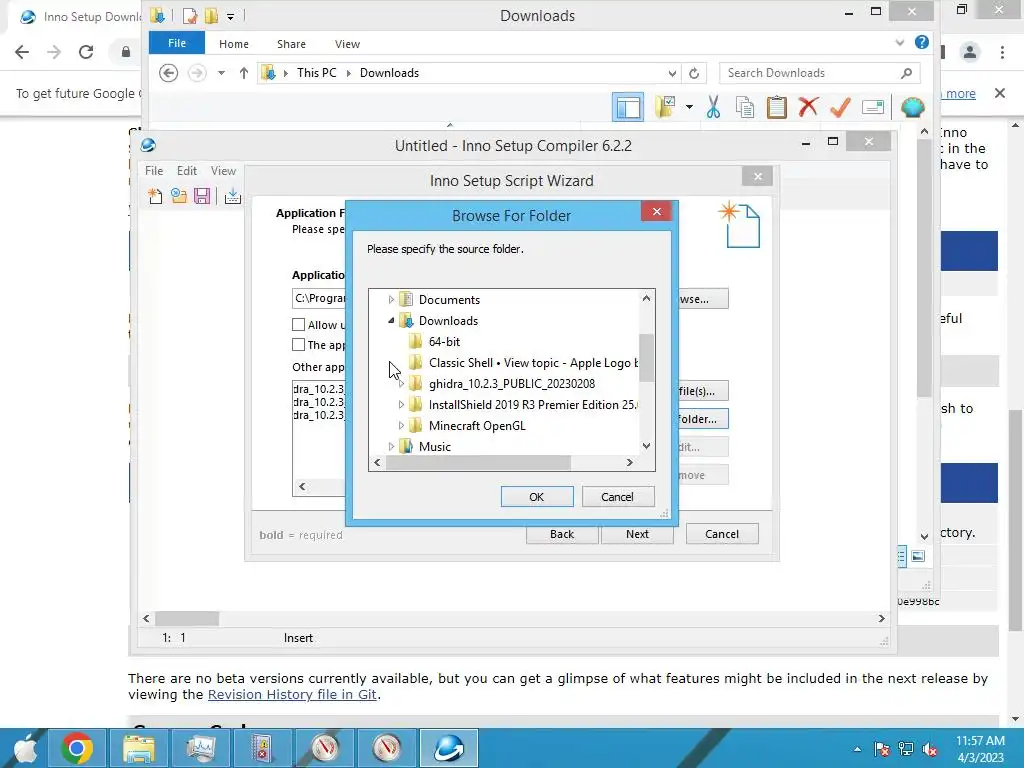Open the Explorer Share tab

tap(291, 44)
